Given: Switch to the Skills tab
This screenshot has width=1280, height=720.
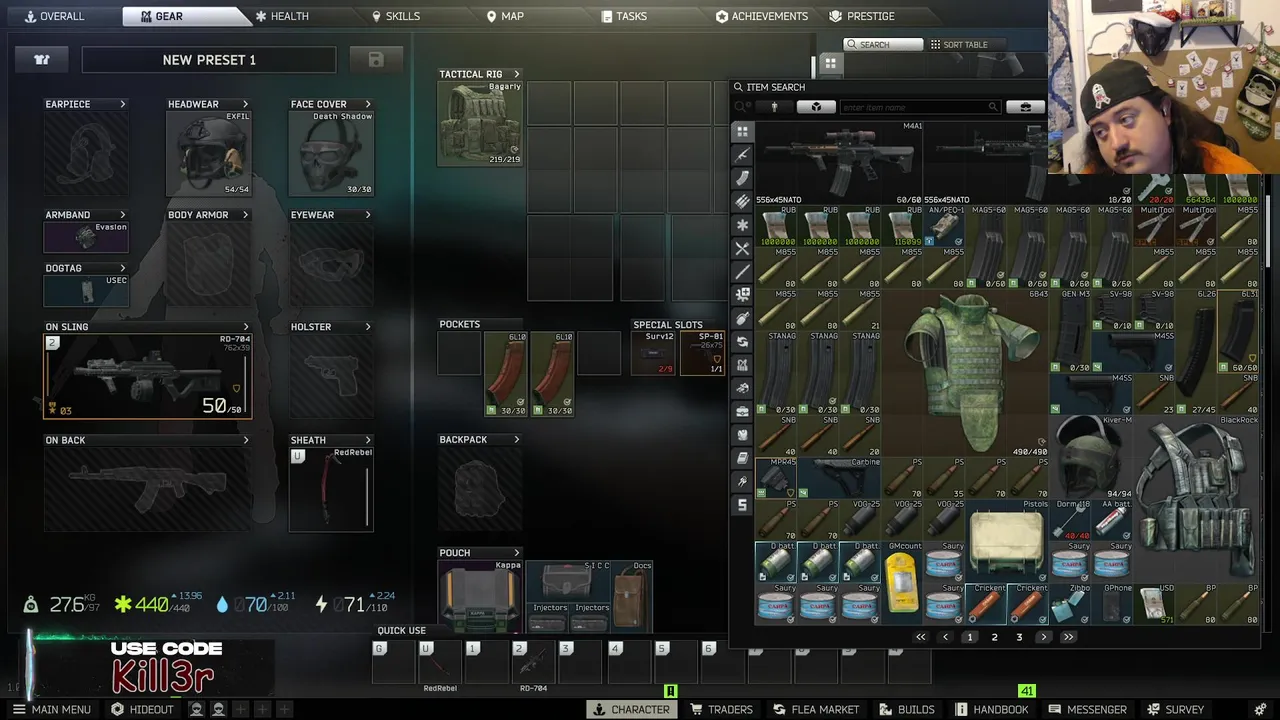Looking at the screenshot, I should tap(396, 16).
